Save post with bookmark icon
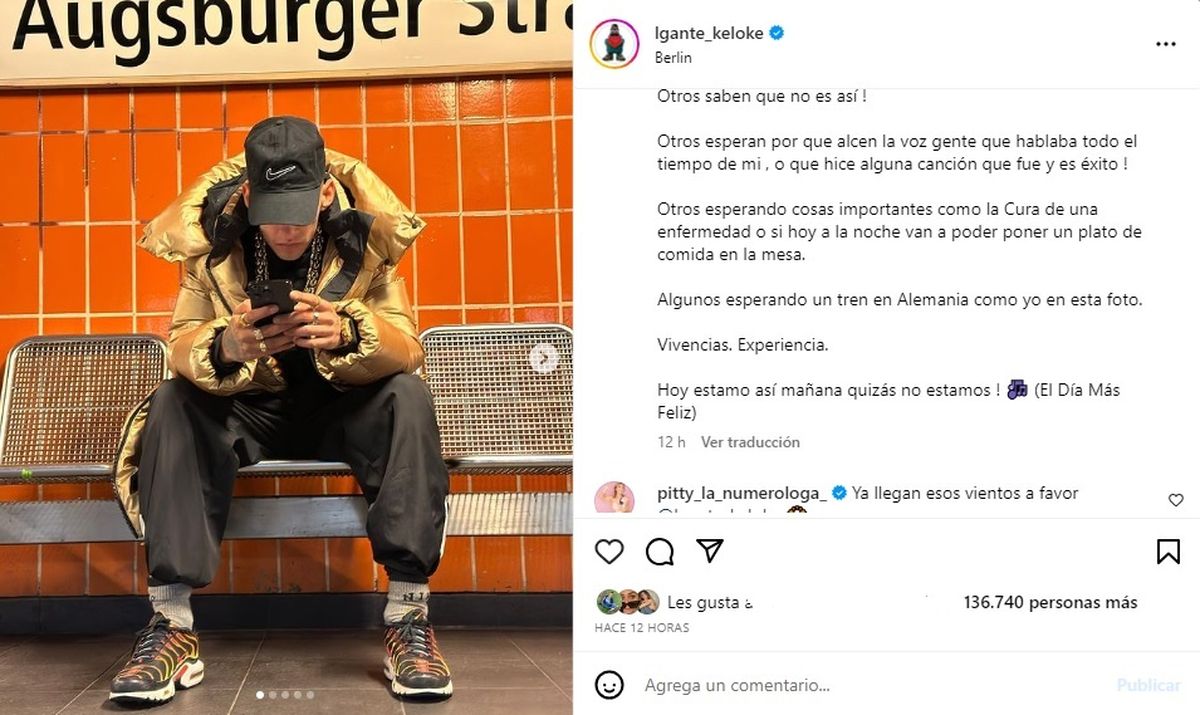 (1168, 551)
